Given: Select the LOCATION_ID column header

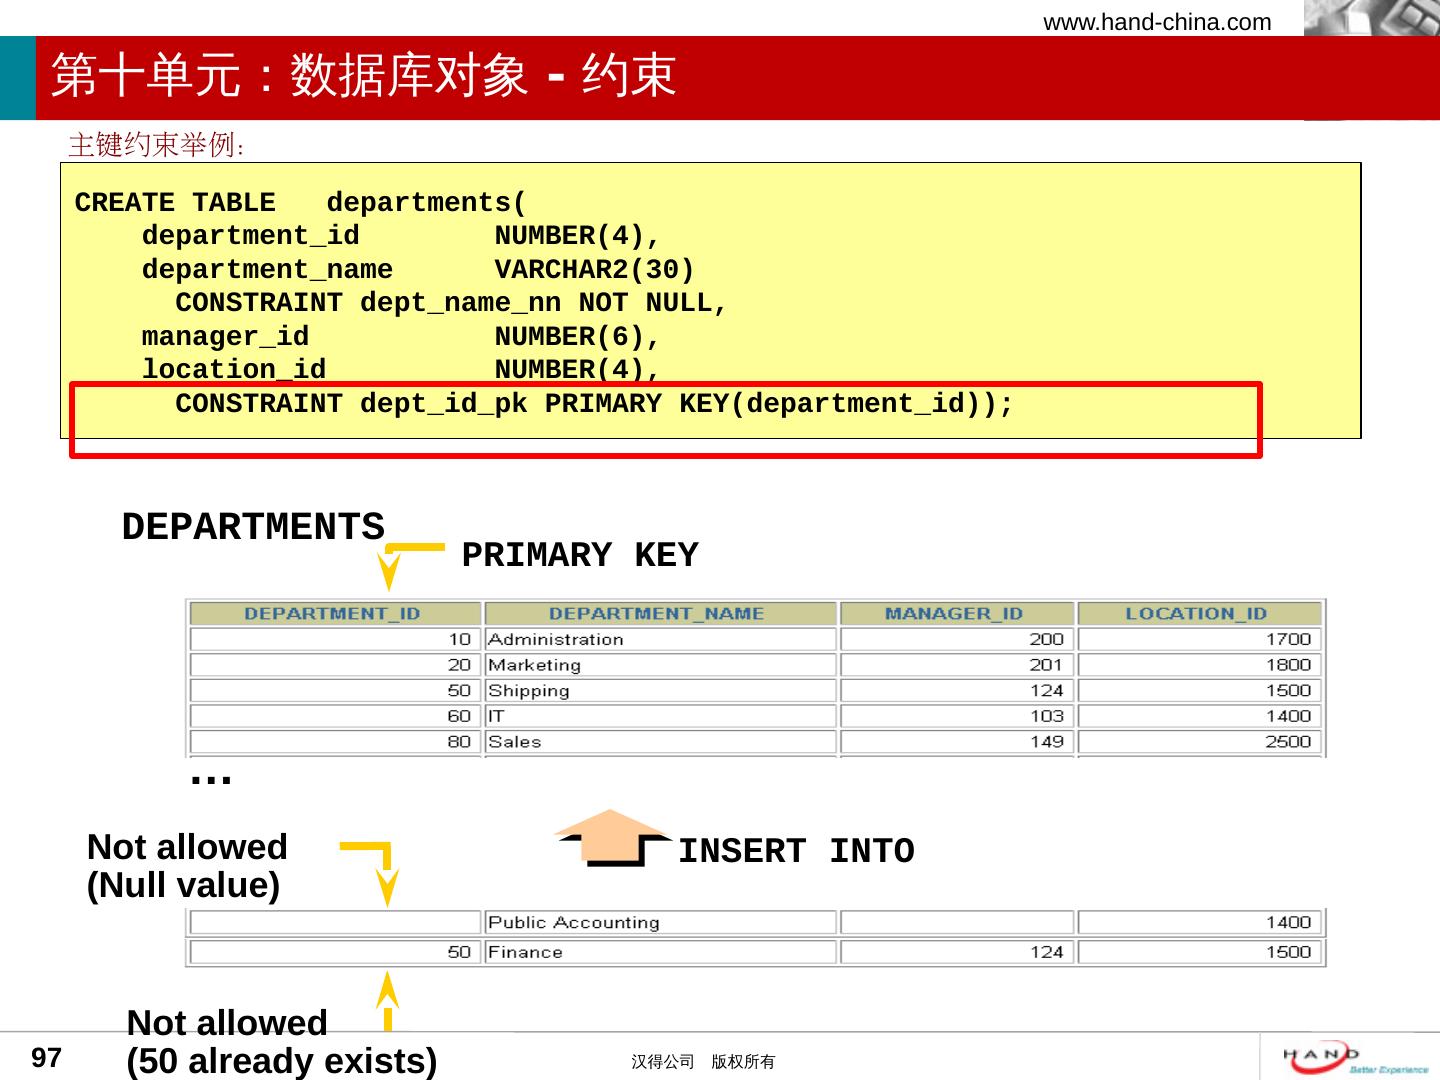Looking at the screenshot, I should click(x=1200, y=613).
